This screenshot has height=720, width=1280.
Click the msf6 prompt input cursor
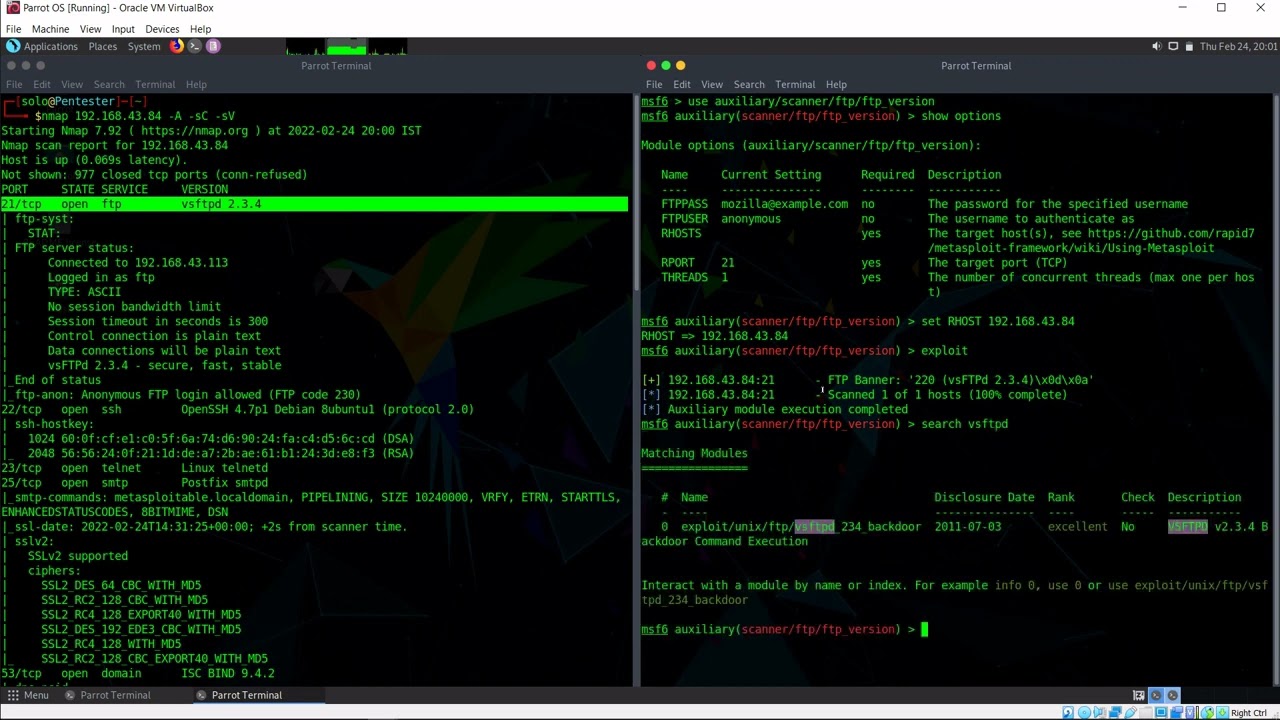925,629
